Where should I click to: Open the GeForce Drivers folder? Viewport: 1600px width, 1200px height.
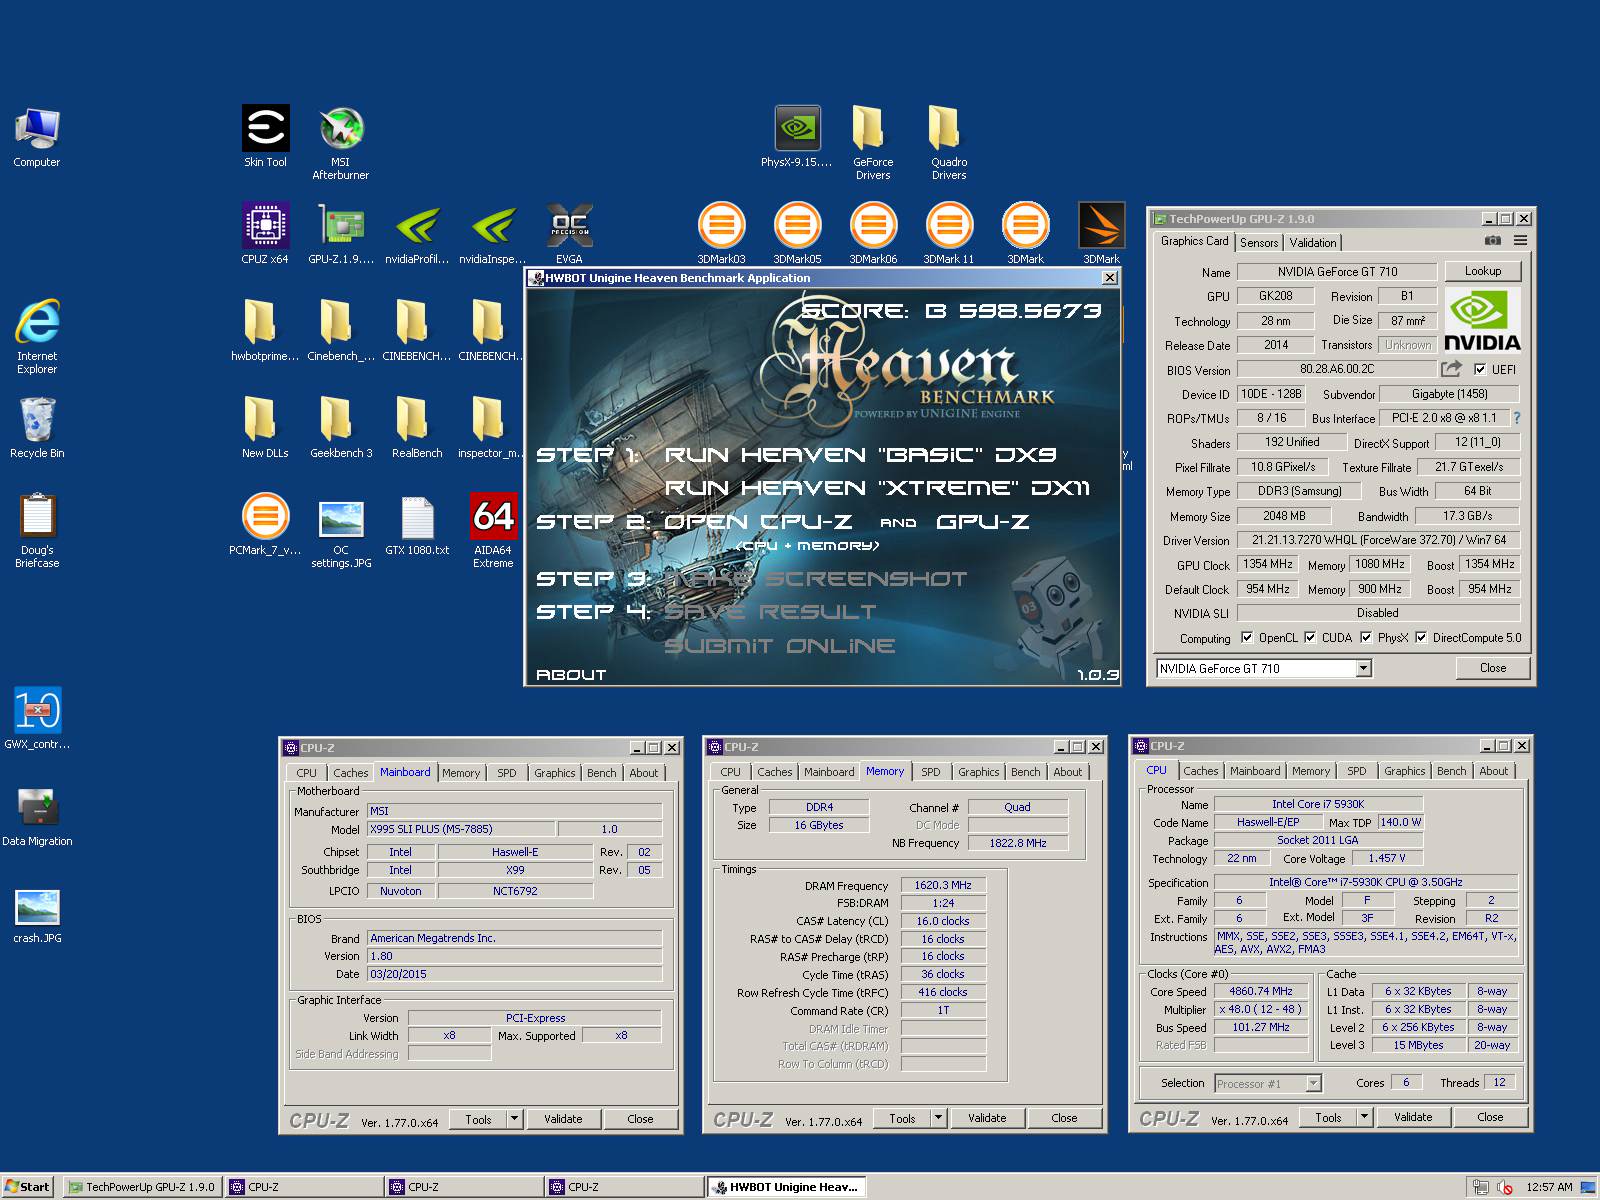coord(873,142)
